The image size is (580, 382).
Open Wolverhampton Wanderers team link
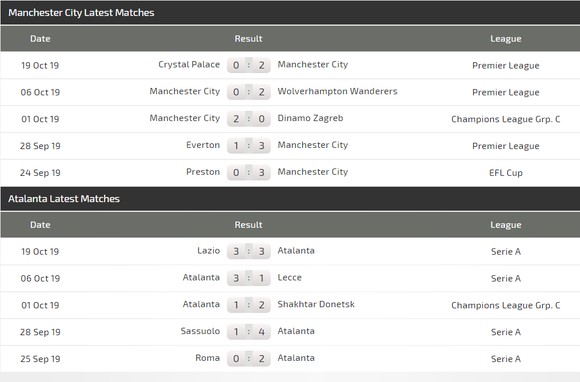pos(337,91)
